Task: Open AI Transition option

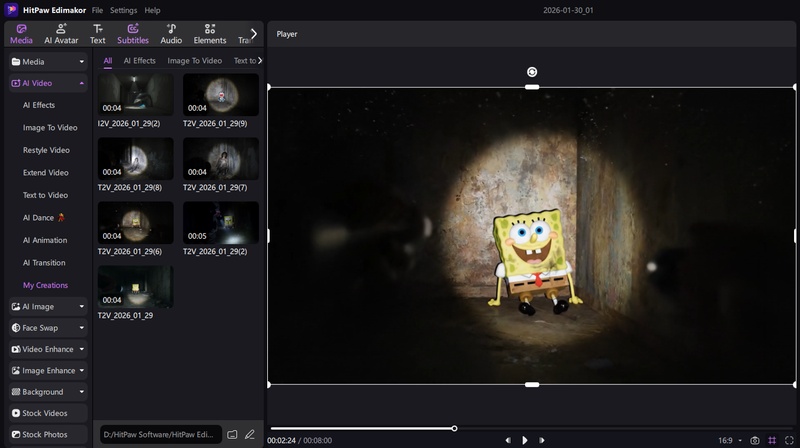Action: (44, 263)
